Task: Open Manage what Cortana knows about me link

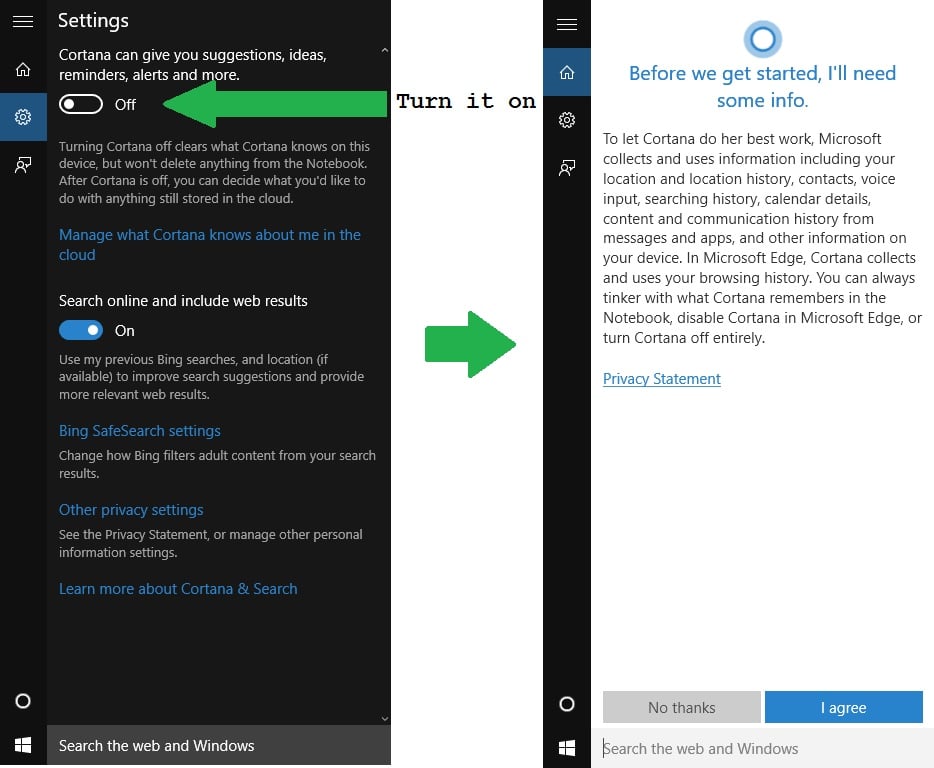Action: click(x=210, y=244)
